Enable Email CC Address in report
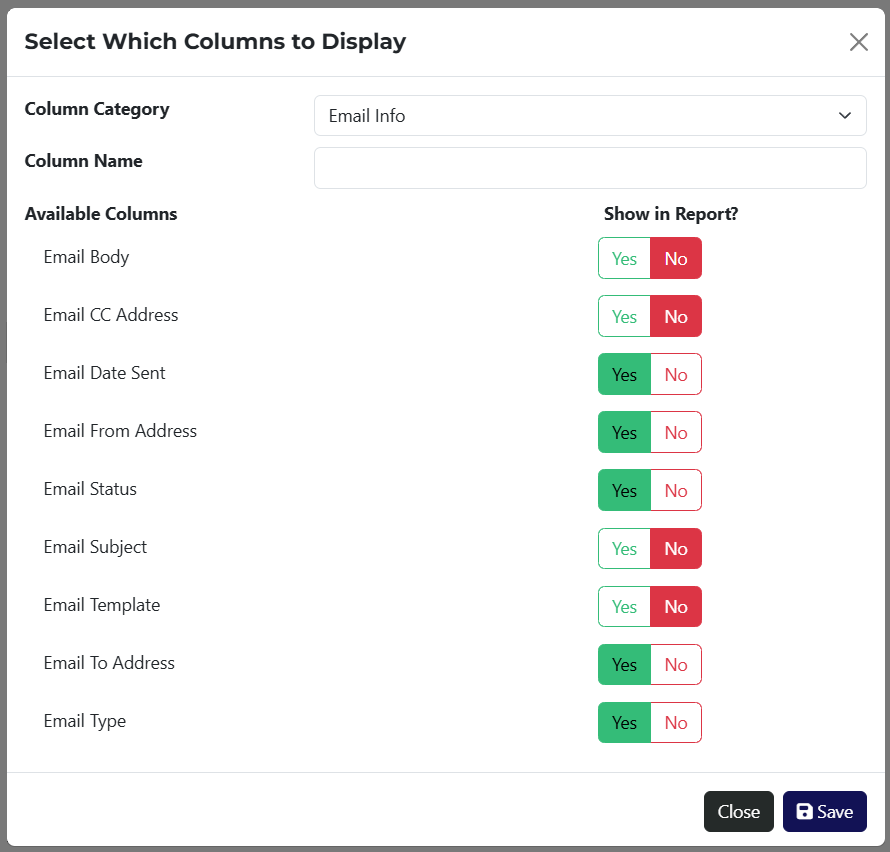Viewport: 890px width, 852px height. [624, 316]
